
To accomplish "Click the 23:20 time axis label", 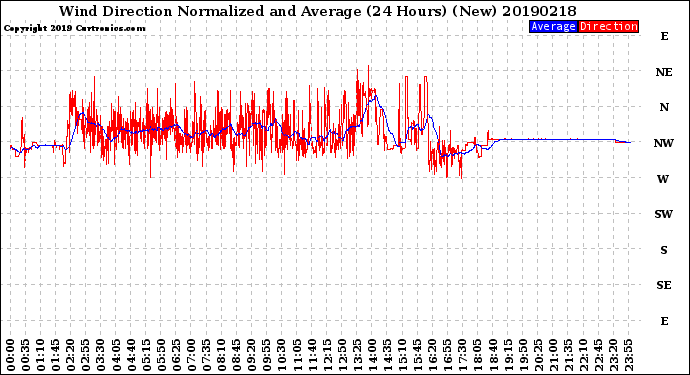I will coord(613,355).
